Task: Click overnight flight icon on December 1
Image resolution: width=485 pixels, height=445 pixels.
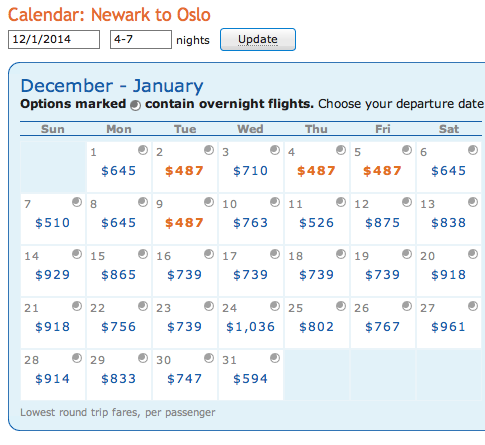Action: (x=143, y=150)
